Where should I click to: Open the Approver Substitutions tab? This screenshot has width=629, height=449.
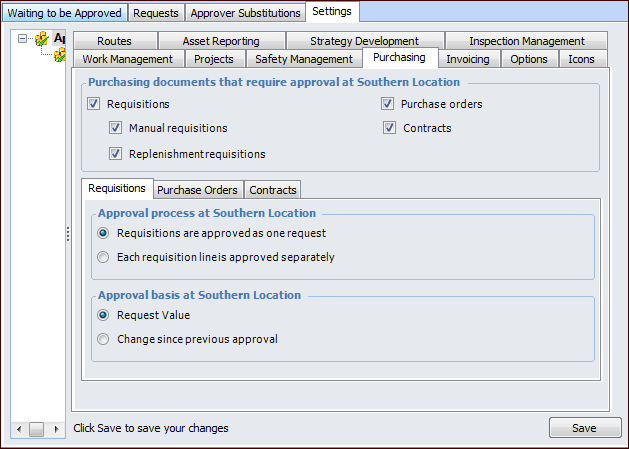[245, 13]
